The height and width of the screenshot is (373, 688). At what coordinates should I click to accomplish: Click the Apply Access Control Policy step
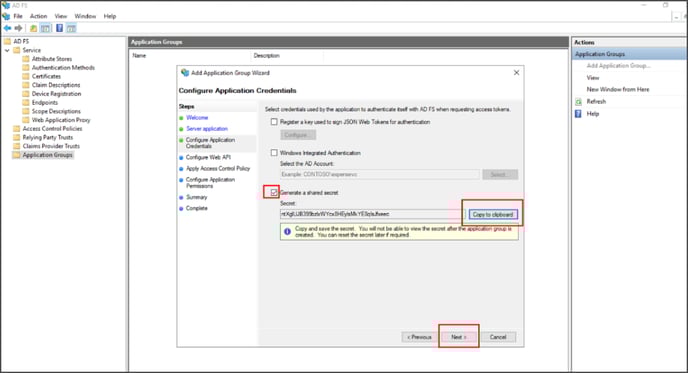pyautogui.click(x=218, y=169)
